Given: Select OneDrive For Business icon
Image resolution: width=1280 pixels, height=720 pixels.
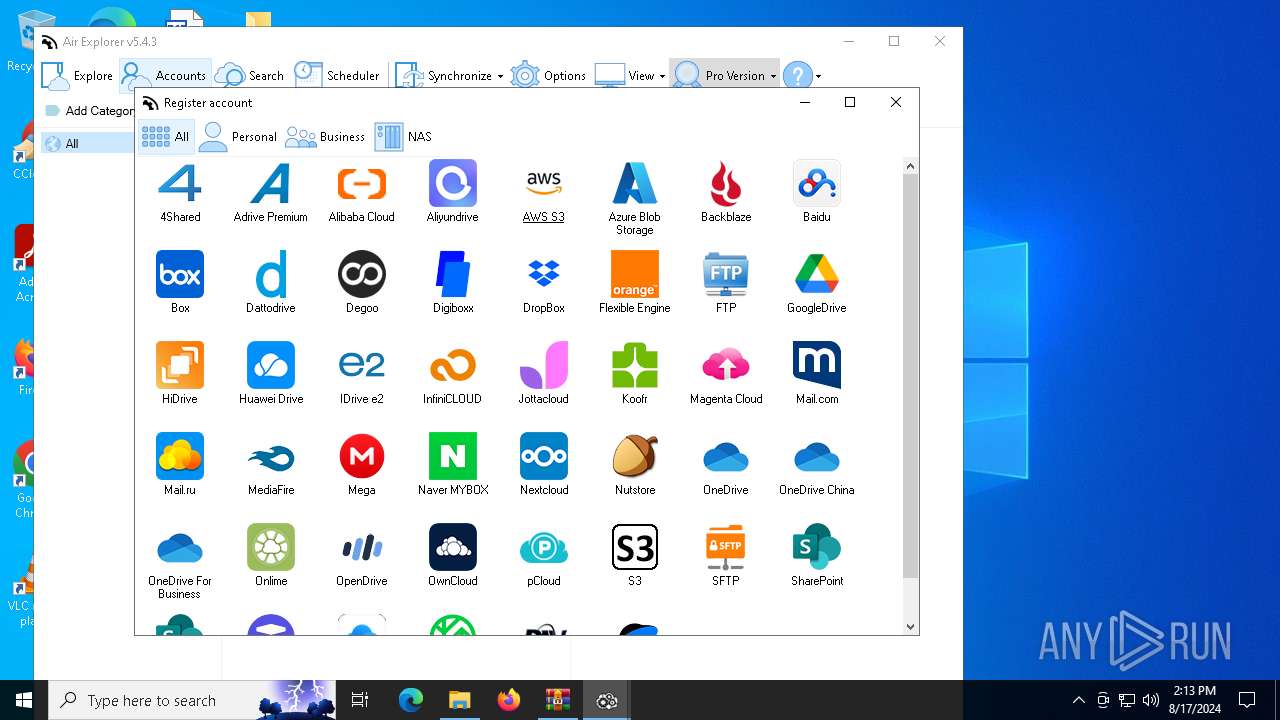Looking at the screenshot, I should (x=180, y=547).
